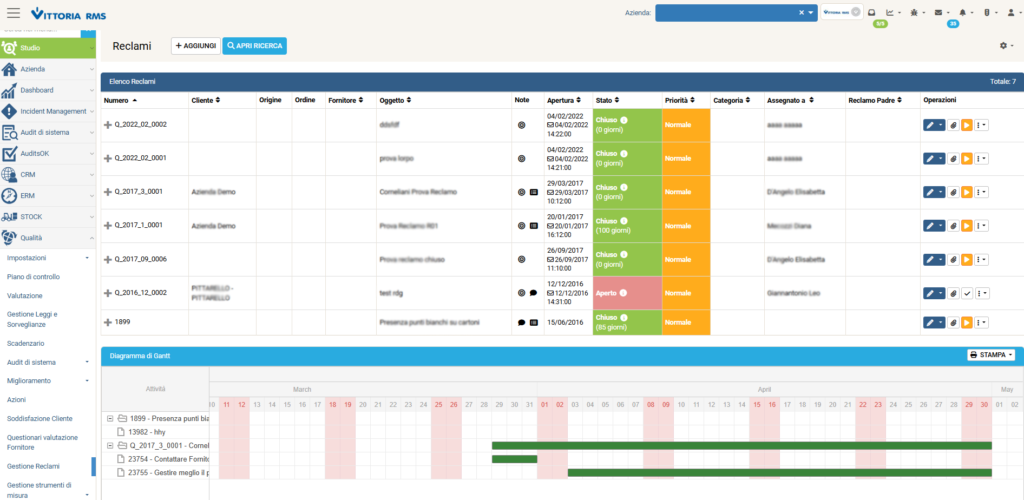This screenshot has width=1024, height=500.
Task: Open Soddisfazione Cliente sidebar link
Action: tap(39, 418)
